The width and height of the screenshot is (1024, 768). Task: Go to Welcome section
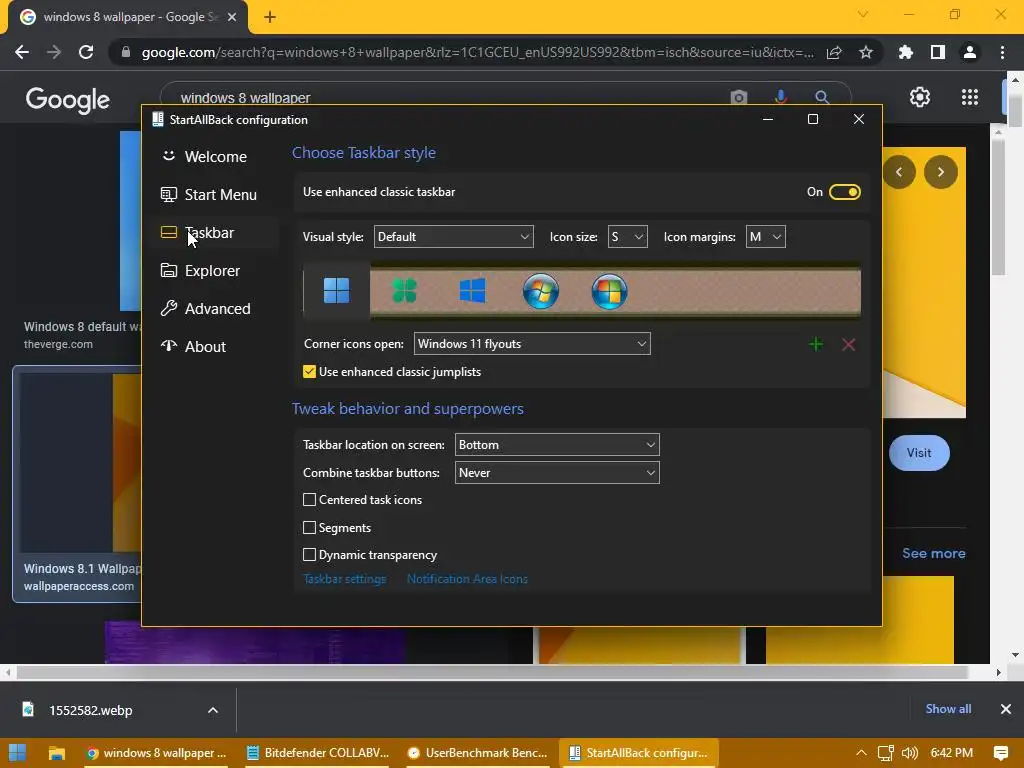(215, 157)
